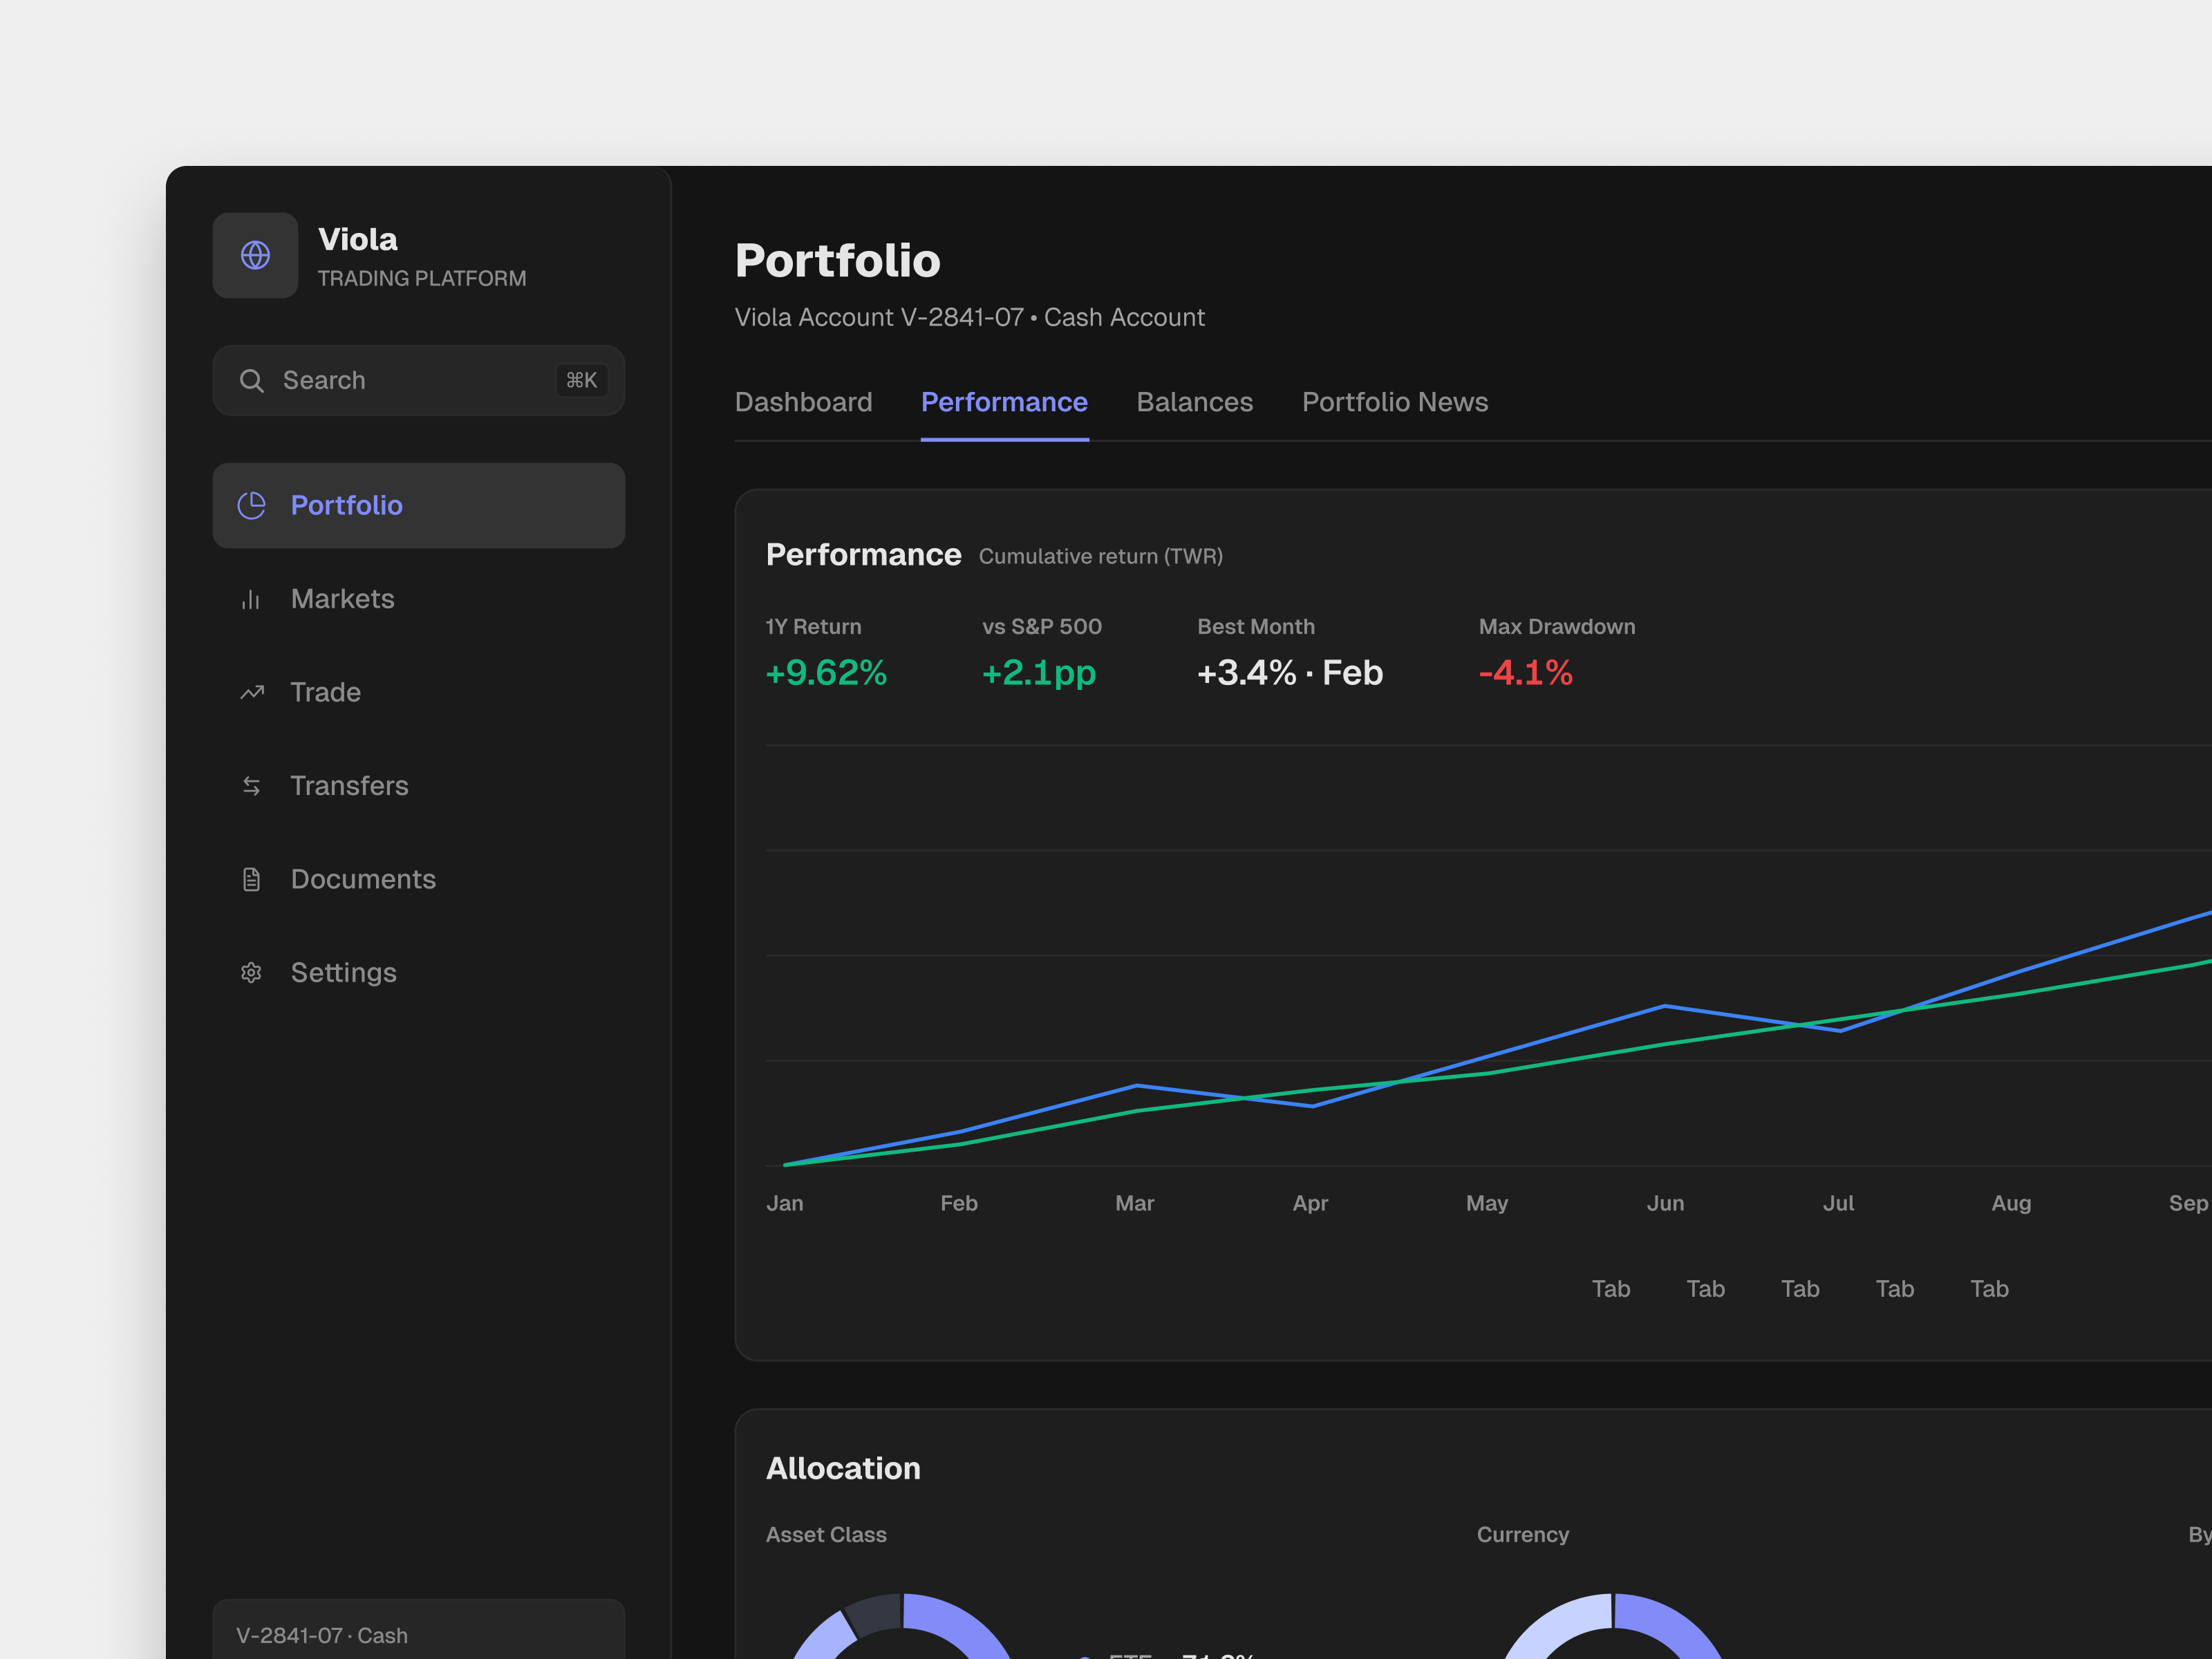Switch to the Balances tab
2212x1659 pixels.
click(x=1194, y=402)
